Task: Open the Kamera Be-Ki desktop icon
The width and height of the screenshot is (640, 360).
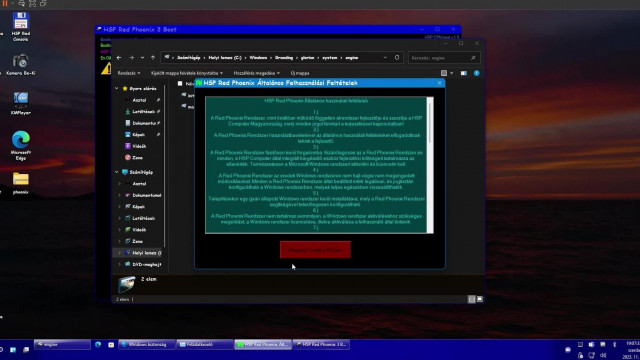Action: pyautogui.click(x=20, y=64)
